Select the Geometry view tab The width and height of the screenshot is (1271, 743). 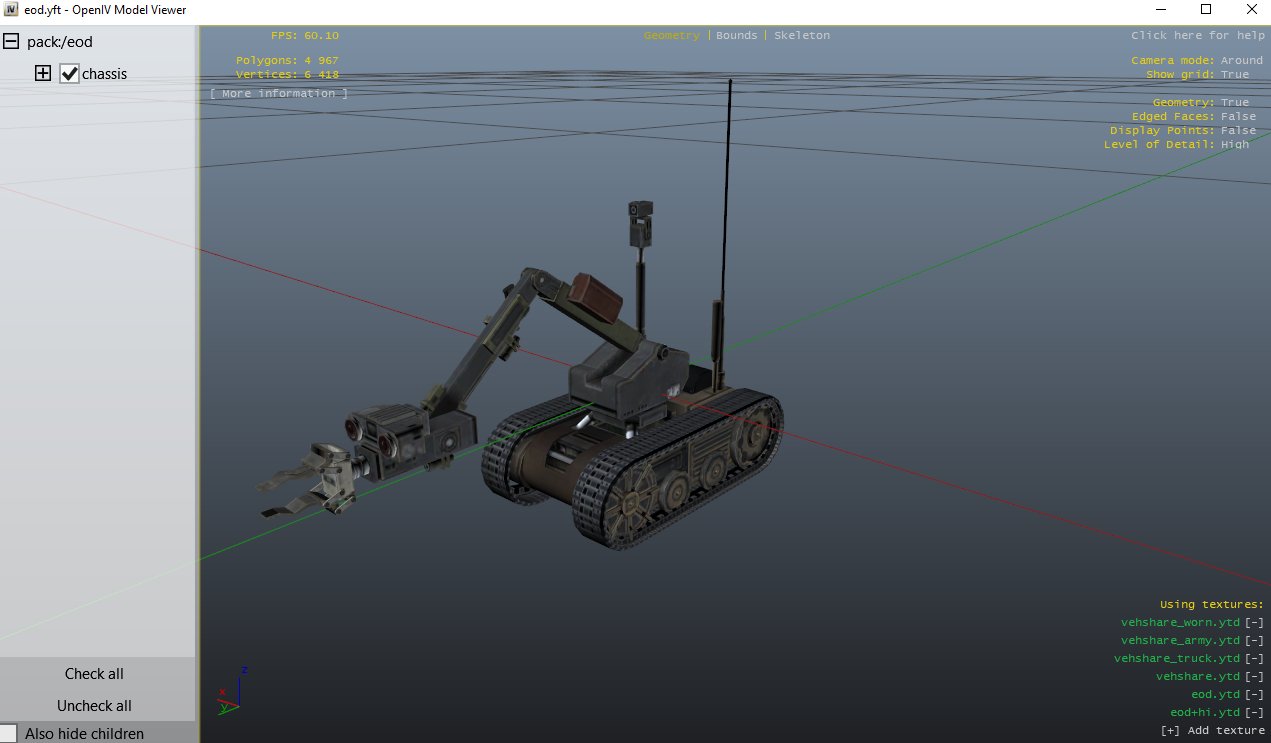tap(672, 35)
